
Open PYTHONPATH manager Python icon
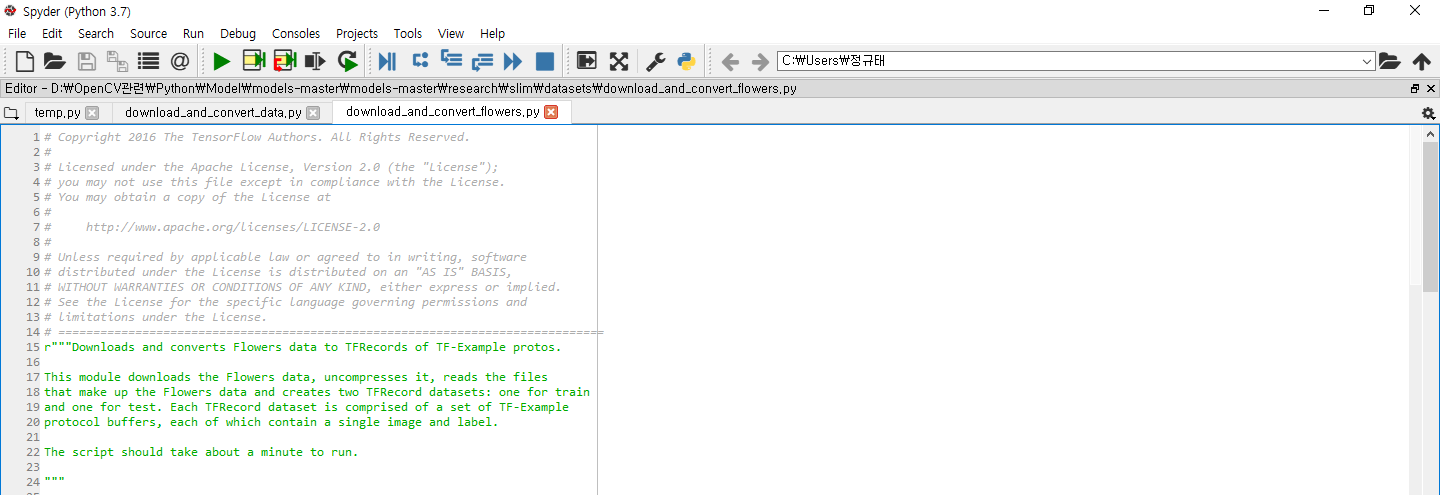[x=686, y=61]
